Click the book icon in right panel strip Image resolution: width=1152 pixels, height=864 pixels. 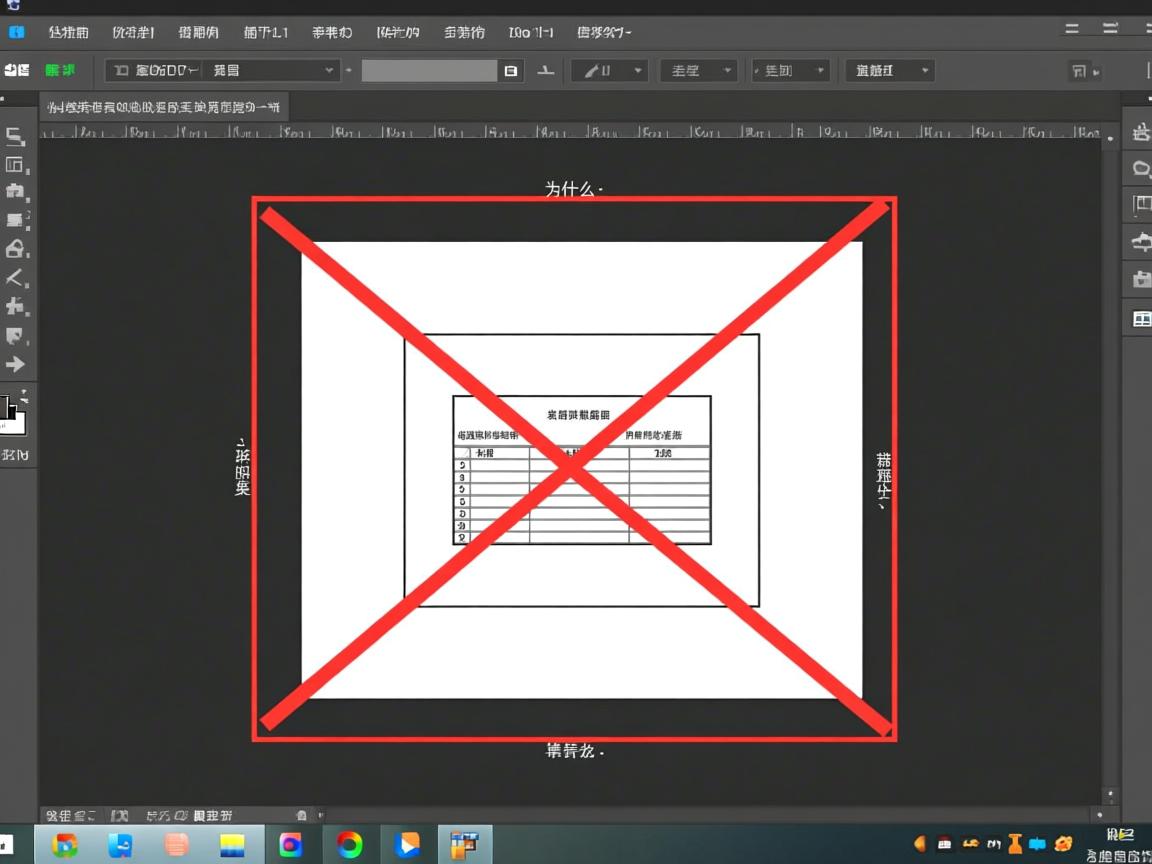[1141, 319]
